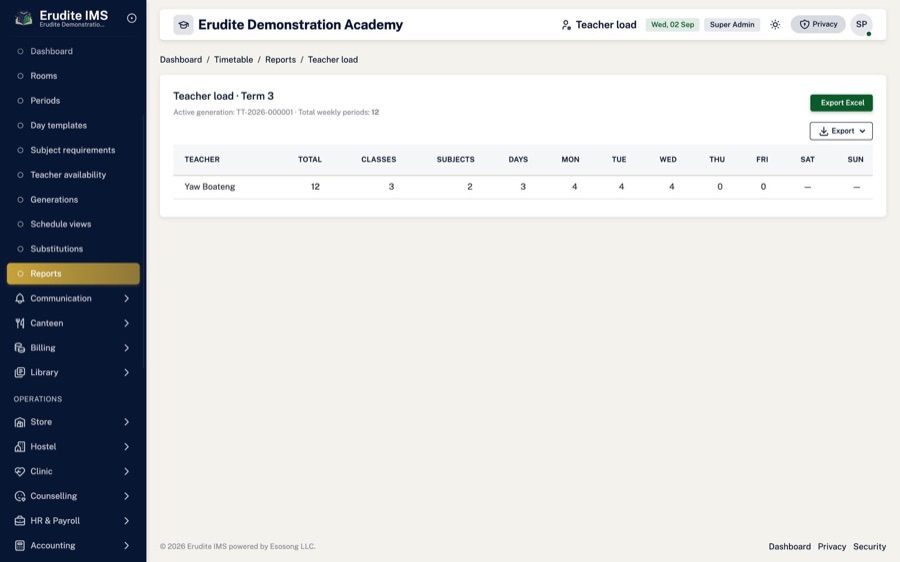Click the DAYS column header
Viewport: 900px width, 562px height.
point(518,160)
